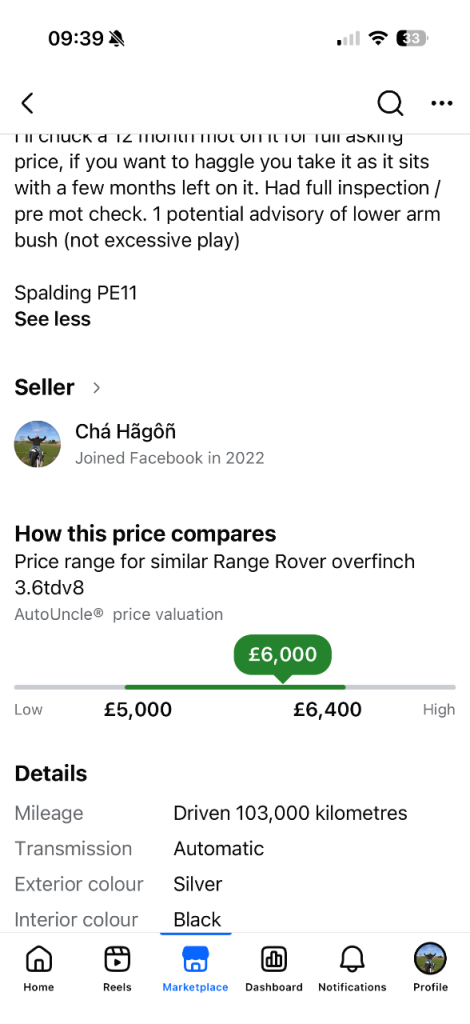Tap the back arrow icon
Image resolution: width=470 pixels, height=1024 pixels.
(x=27, y=103)
